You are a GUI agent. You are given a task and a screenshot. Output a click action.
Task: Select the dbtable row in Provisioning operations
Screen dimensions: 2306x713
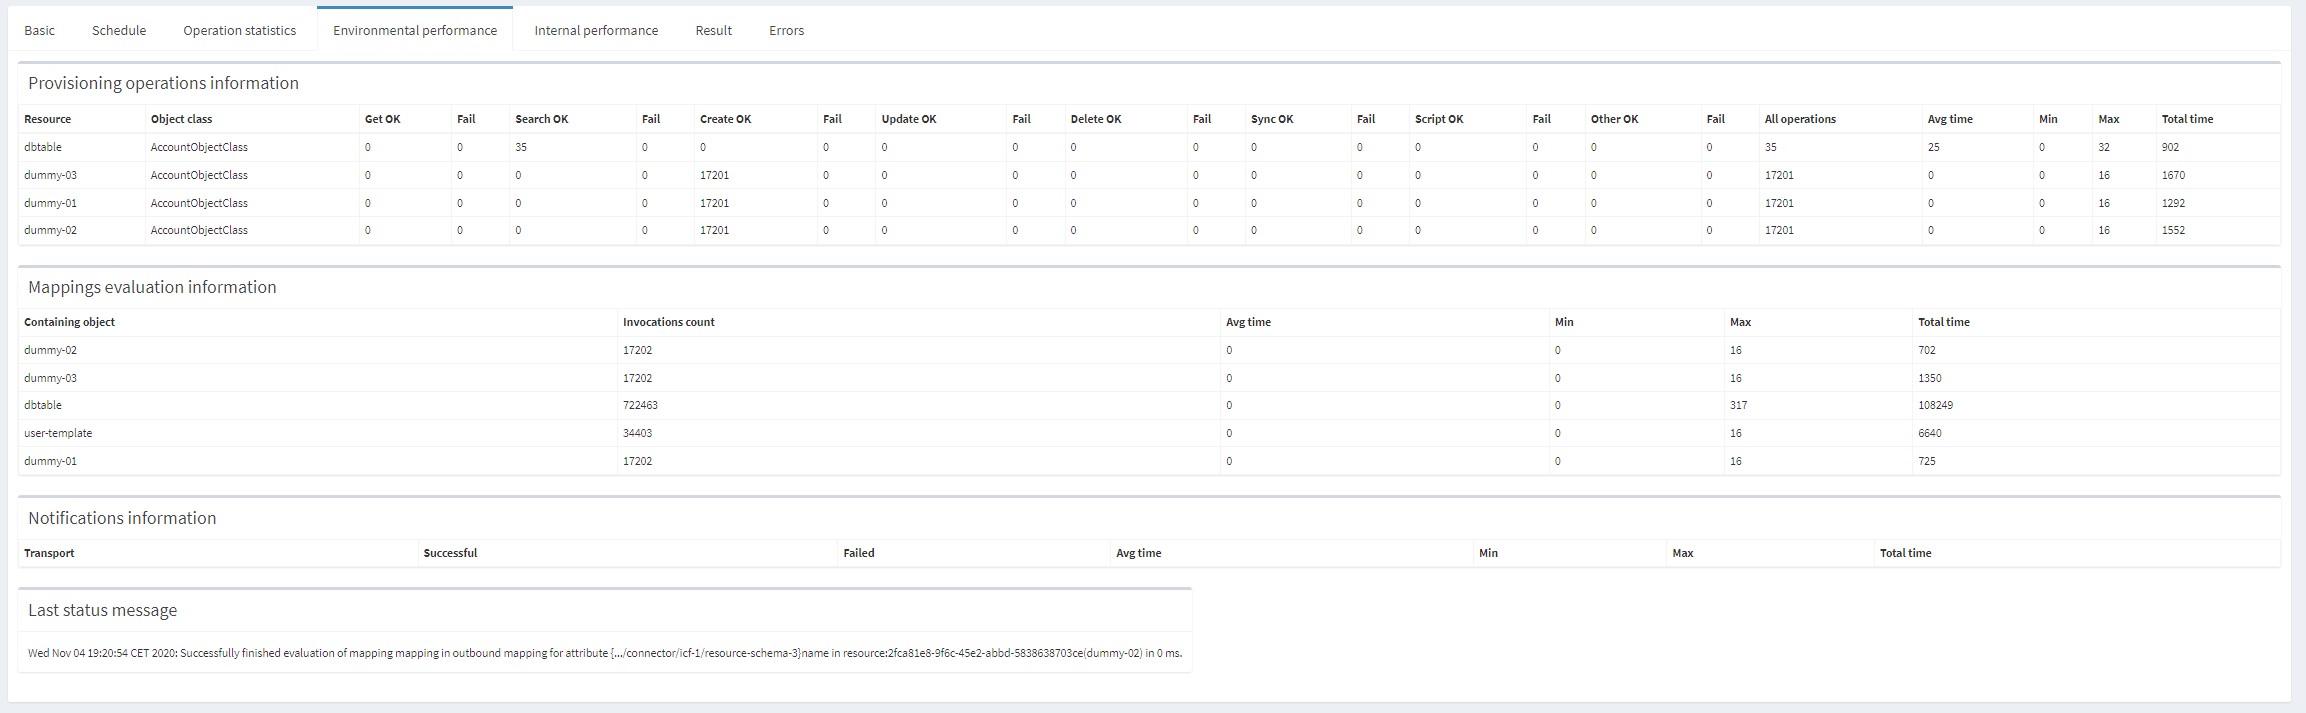pyautogui.click(x=43, y=147)
